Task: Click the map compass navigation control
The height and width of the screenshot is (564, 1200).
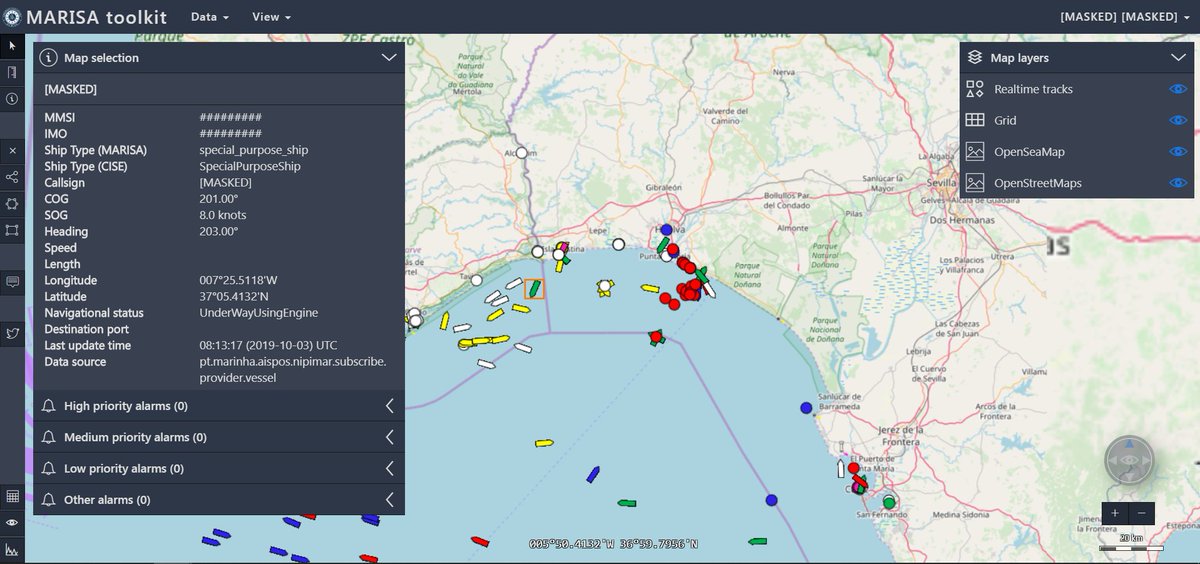Action: tap(1129, 460)
